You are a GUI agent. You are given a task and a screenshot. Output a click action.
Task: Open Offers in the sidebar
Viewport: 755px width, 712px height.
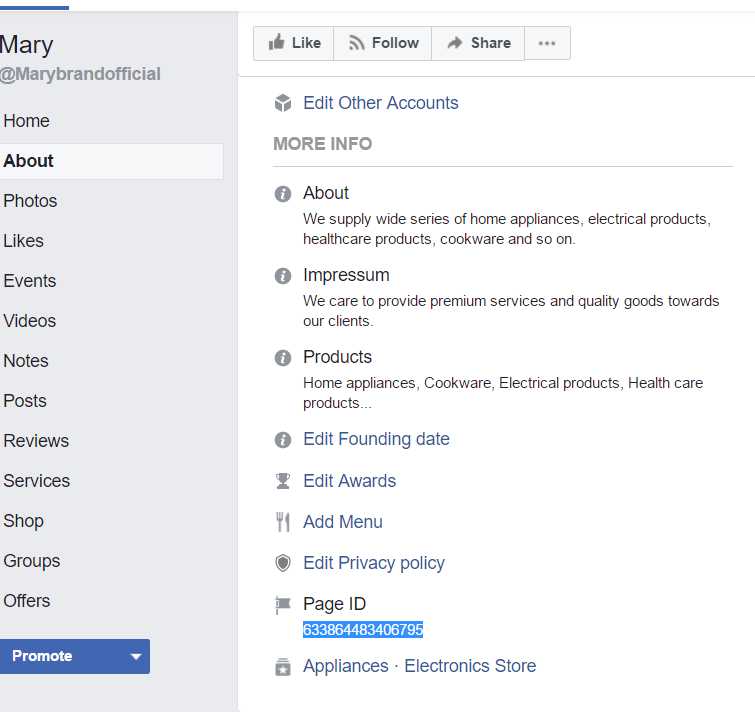click(26, 601)
